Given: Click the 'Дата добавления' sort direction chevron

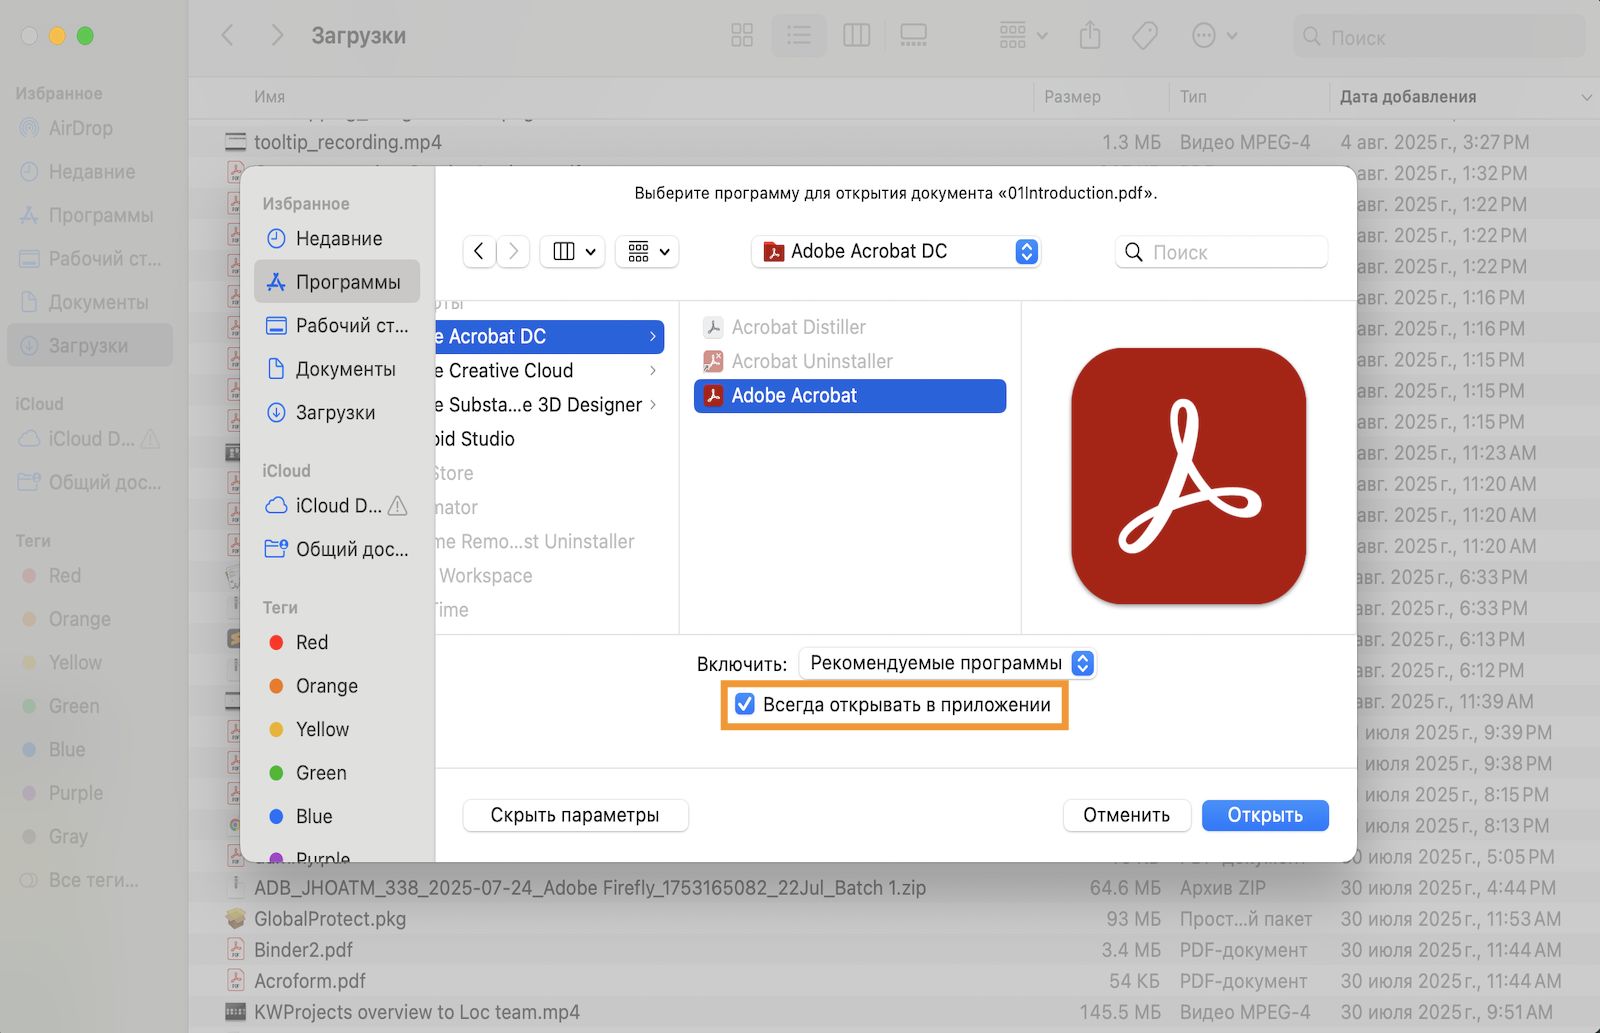Looking at the screenshot, I should (x=1586, y=97).
